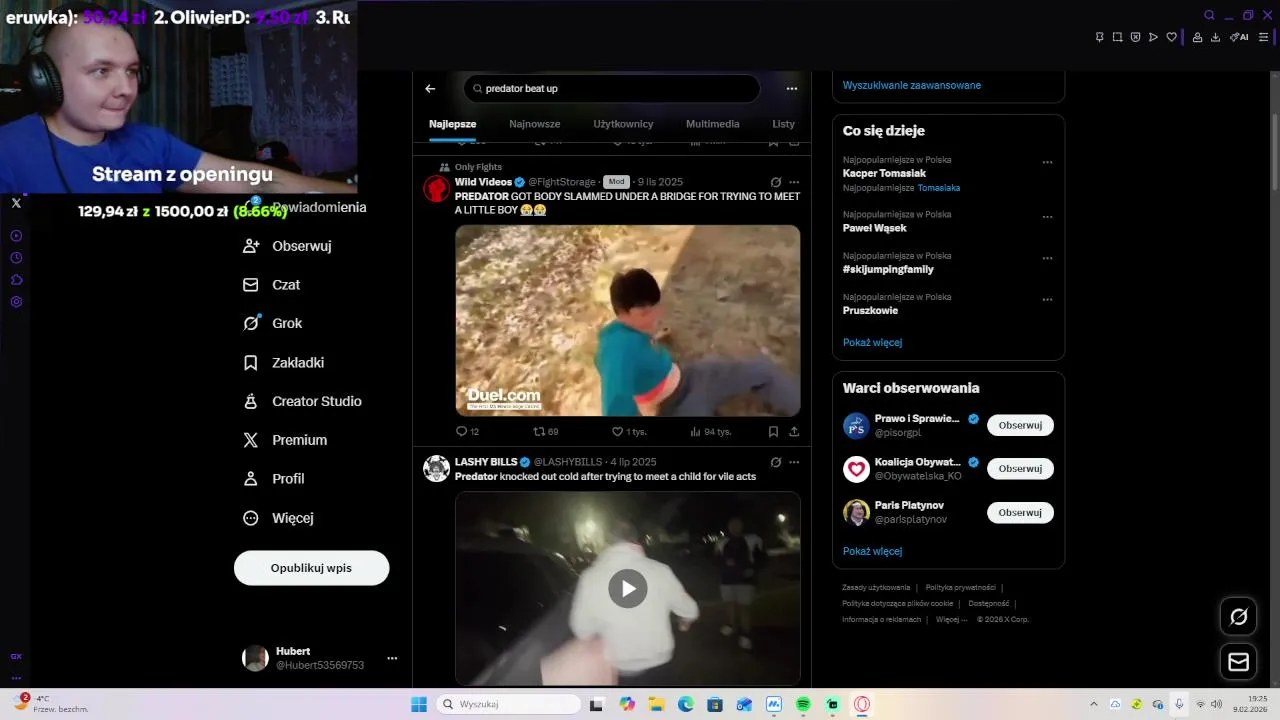Click Wyszukiwanie zaawansowane link
The image size is (1280, 720).
912,85
